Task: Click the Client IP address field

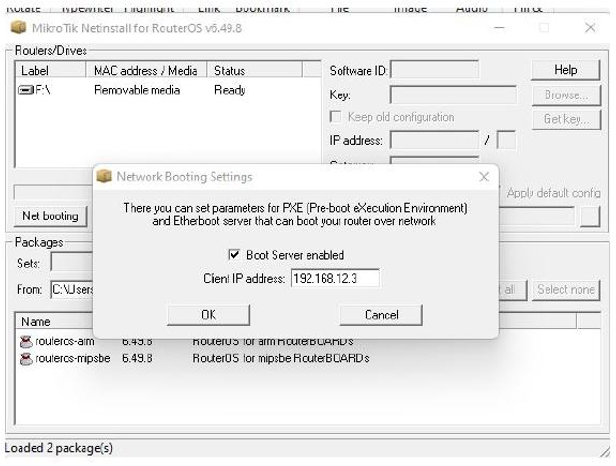Action: pos(335,278)
